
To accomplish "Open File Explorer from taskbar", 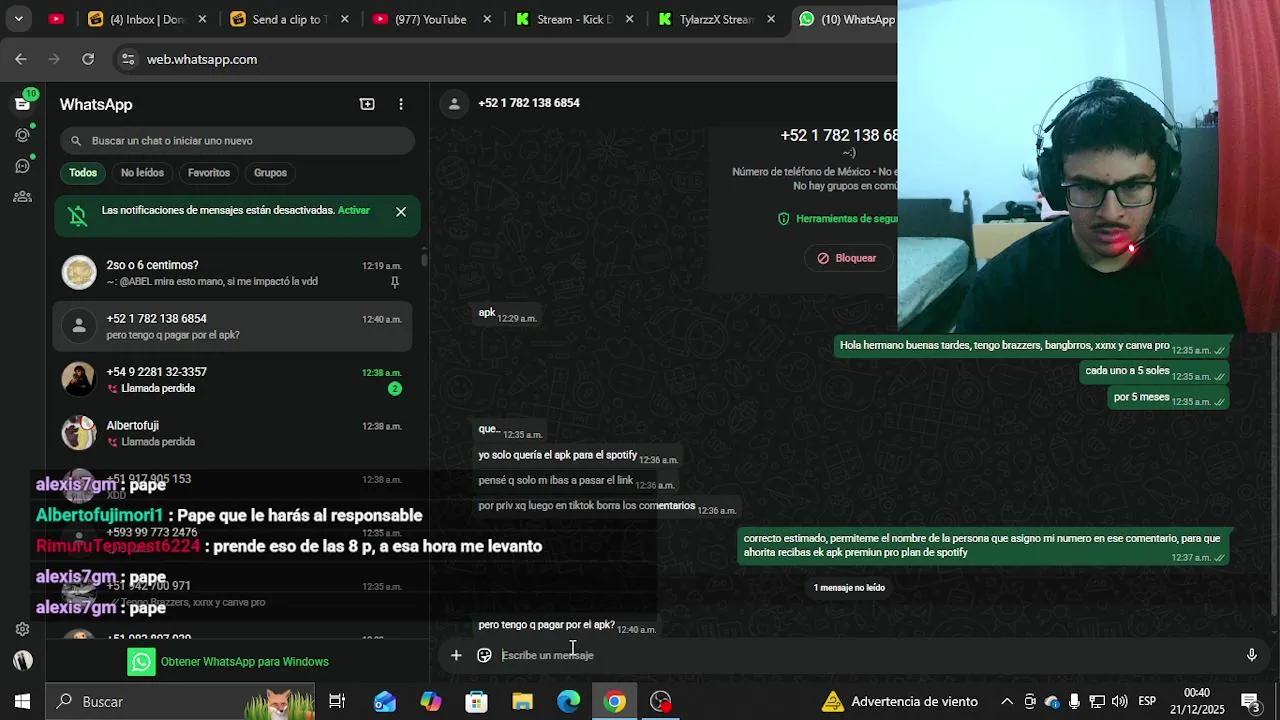I will [x=523, y=702].
